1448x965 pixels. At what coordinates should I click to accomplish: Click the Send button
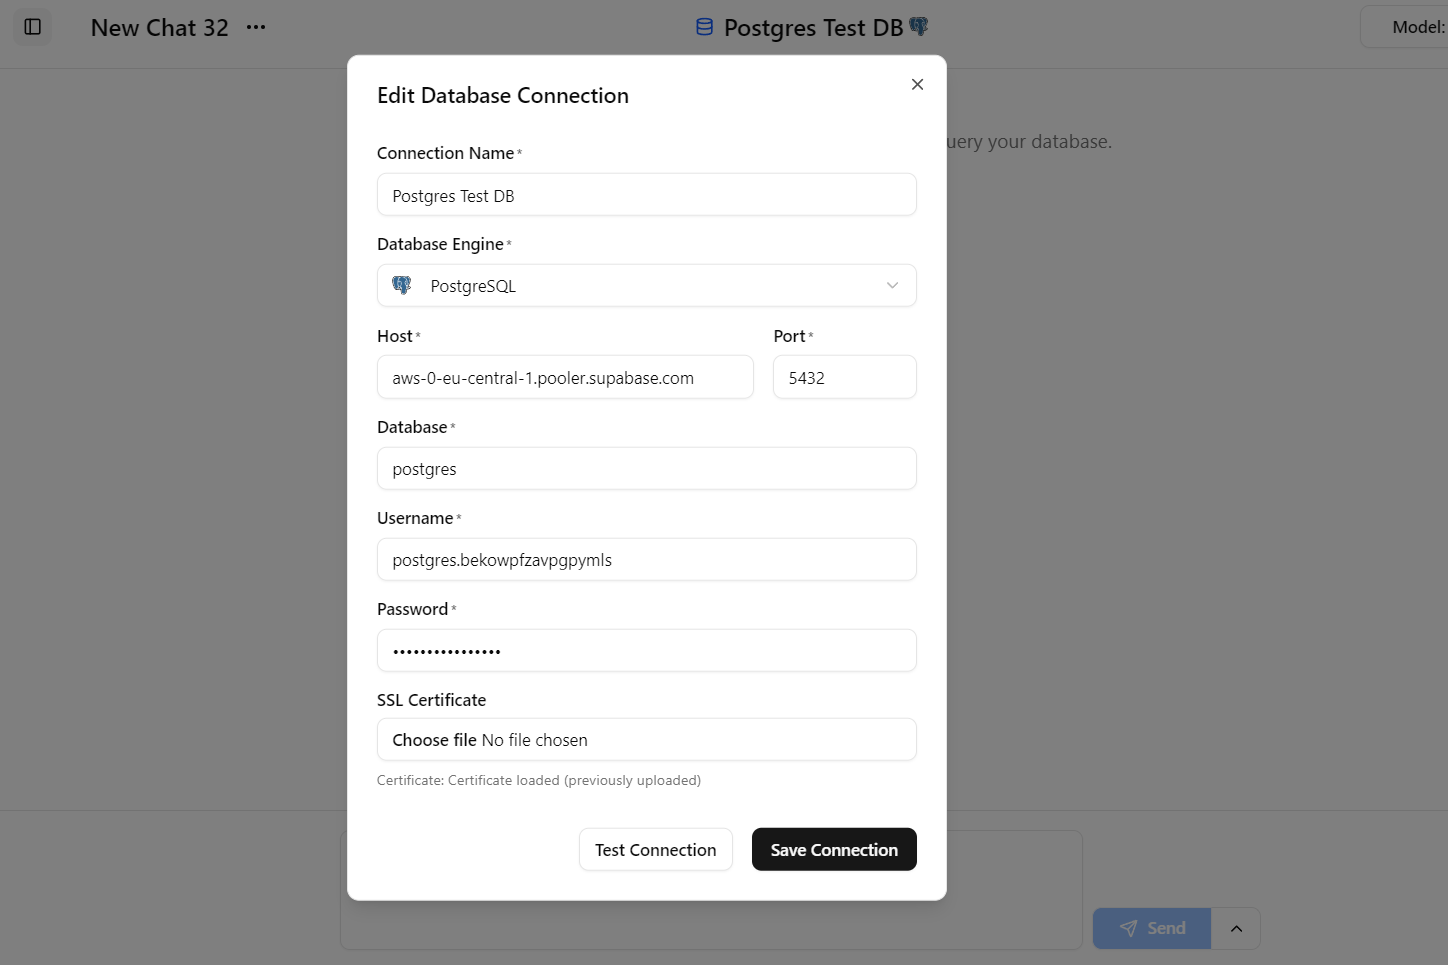pyautogui.click(x=1151, y=928)
